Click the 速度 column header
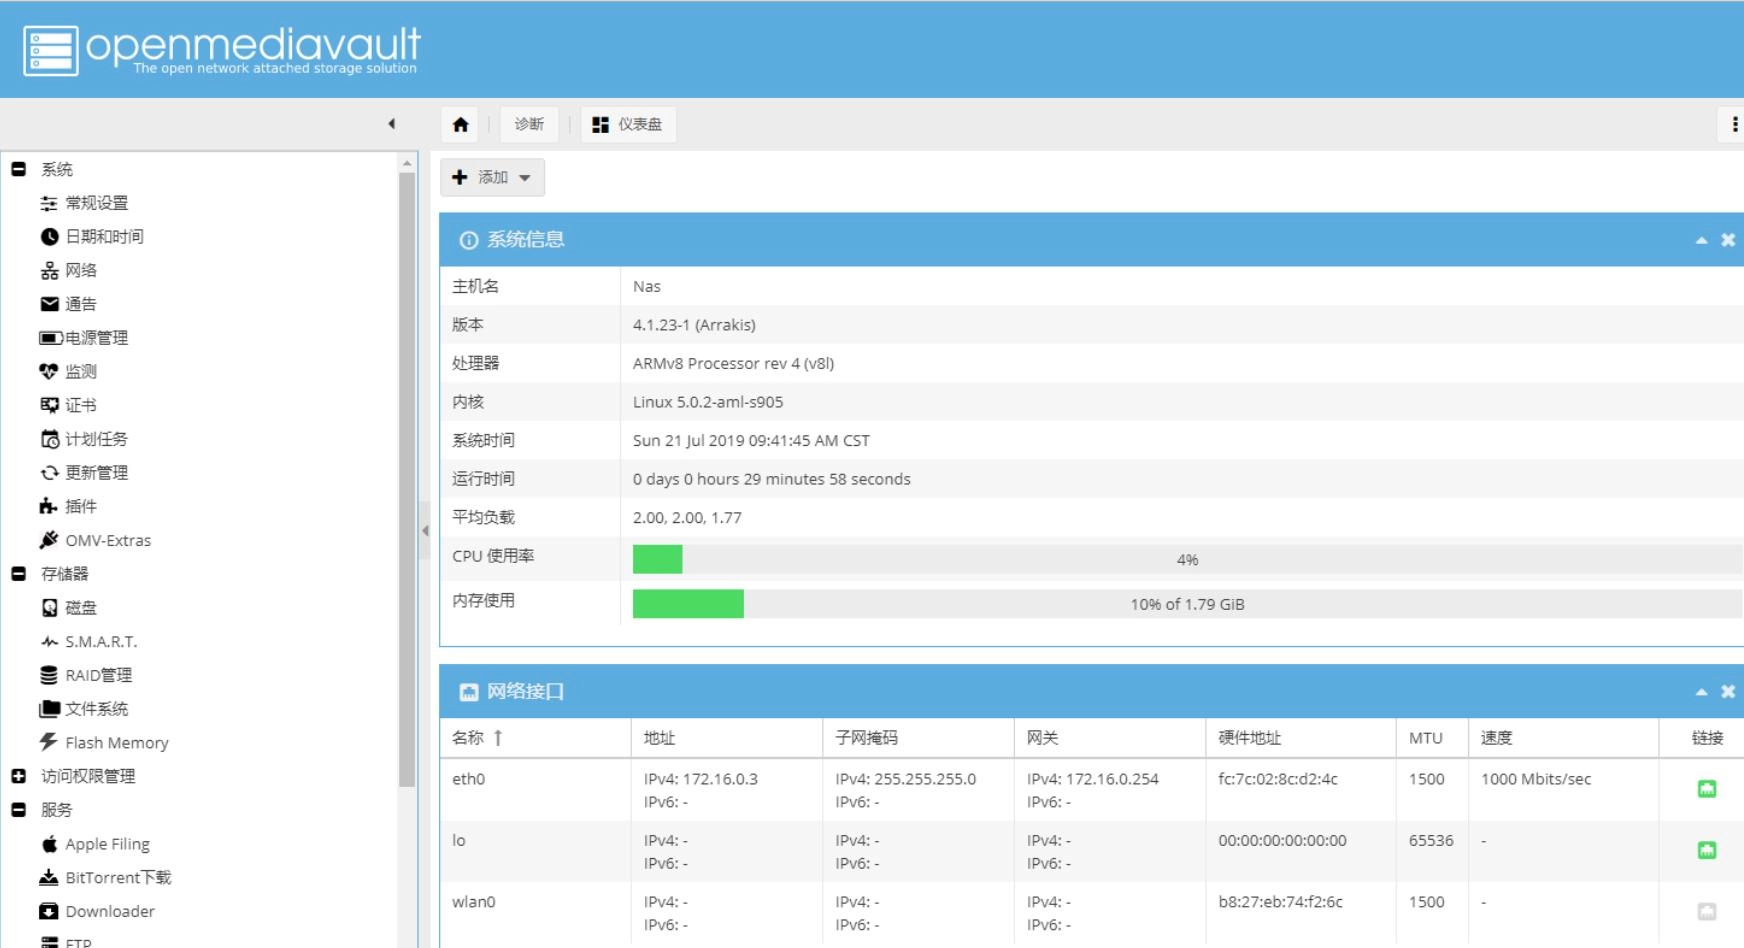The image size is (1744, 948). pyautogui.click(x=1564, y=738)
